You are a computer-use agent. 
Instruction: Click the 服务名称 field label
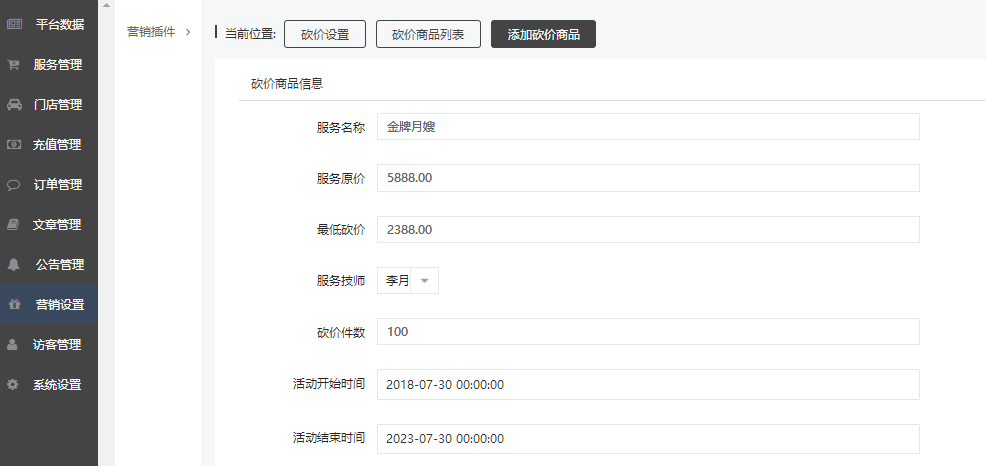[x=341, y=127]
